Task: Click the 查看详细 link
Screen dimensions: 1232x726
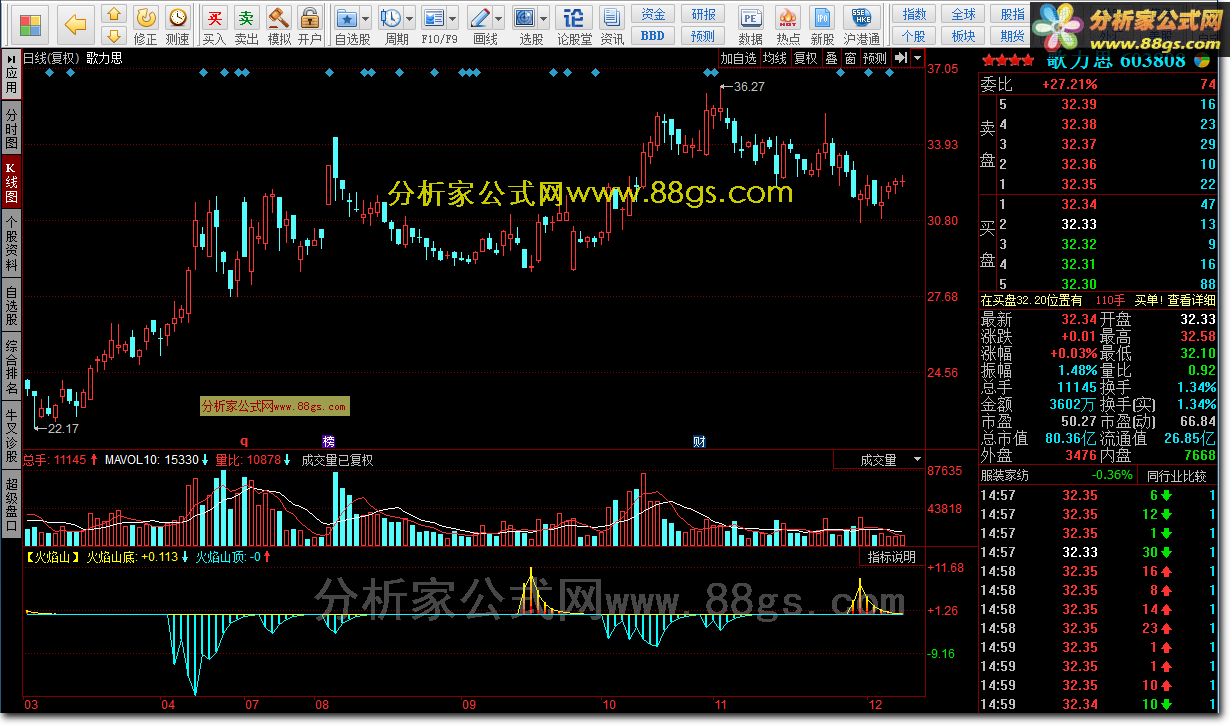Action: point(1193,299)
